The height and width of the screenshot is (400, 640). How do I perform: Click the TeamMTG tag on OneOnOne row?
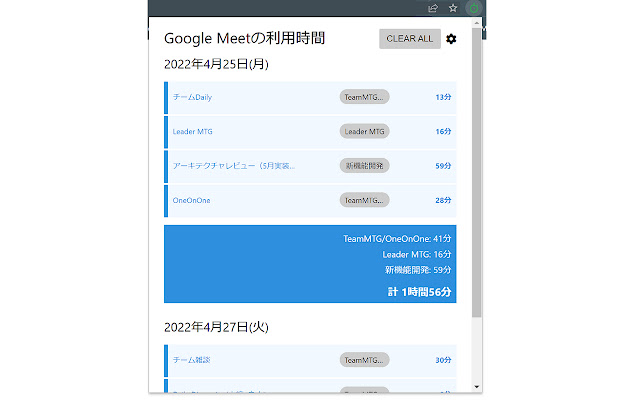pos(364,200)
